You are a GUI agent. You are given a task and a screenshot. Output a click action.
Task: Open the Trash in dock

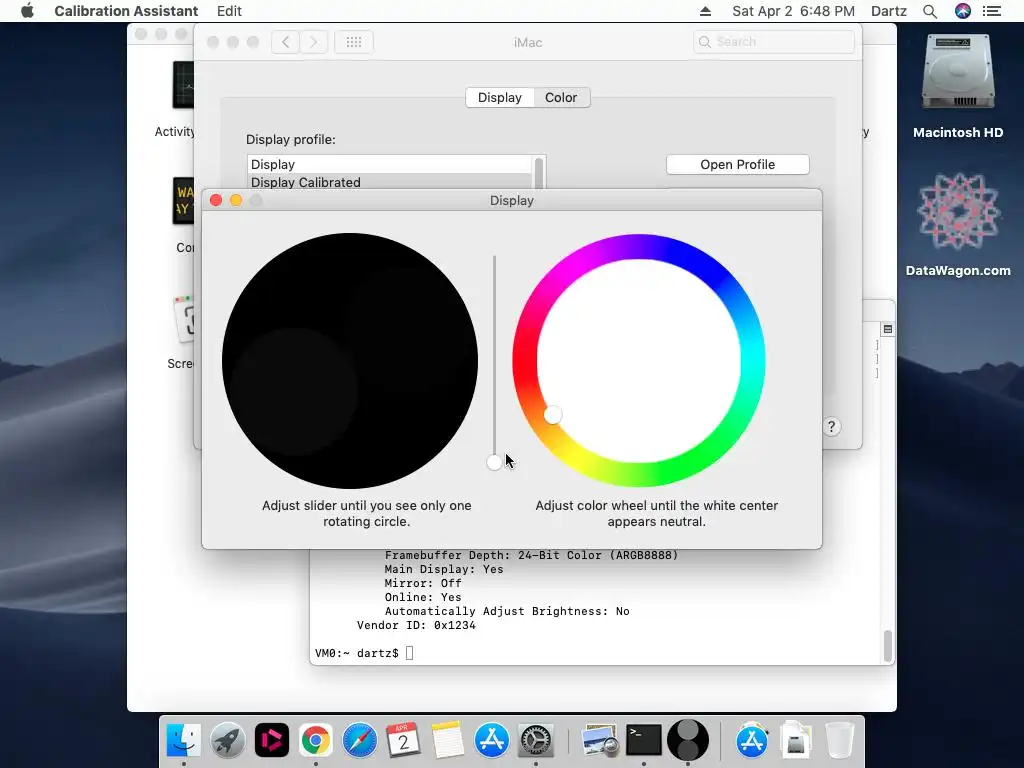839,740
